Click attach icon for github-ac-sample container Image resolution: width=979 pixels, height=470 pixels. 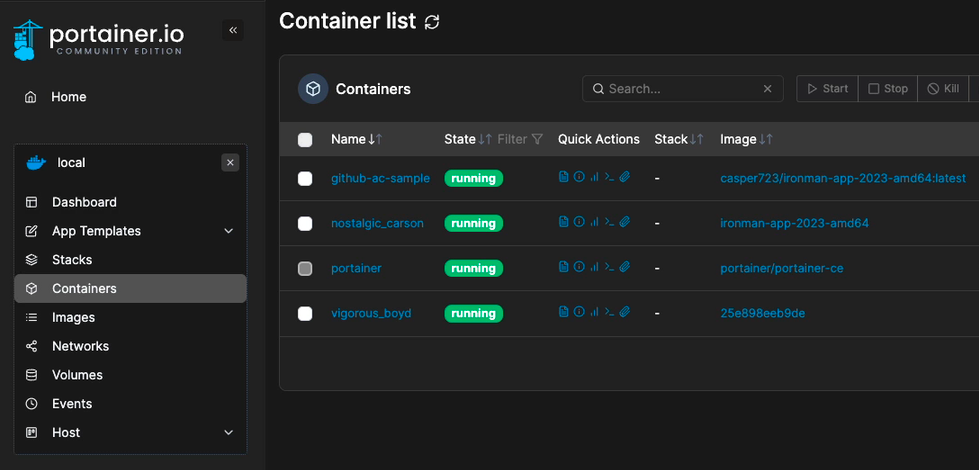click(x=624, y=178)
